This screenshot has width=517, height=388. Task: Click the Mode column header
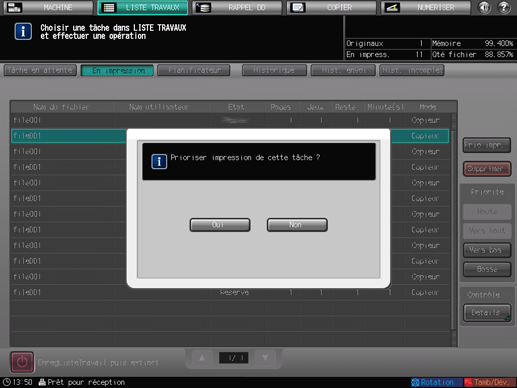[x=428, y=107]
